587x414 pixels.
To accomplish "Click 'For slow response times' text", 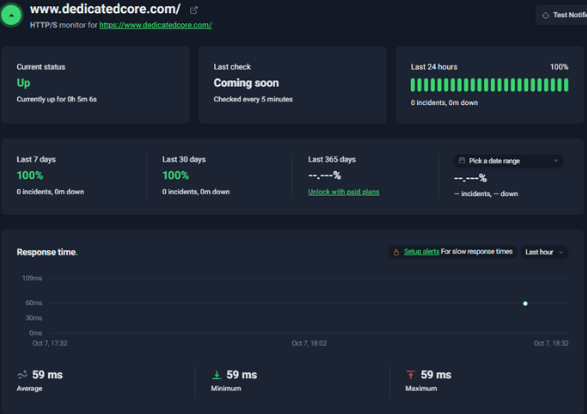I will pos(477,252).
